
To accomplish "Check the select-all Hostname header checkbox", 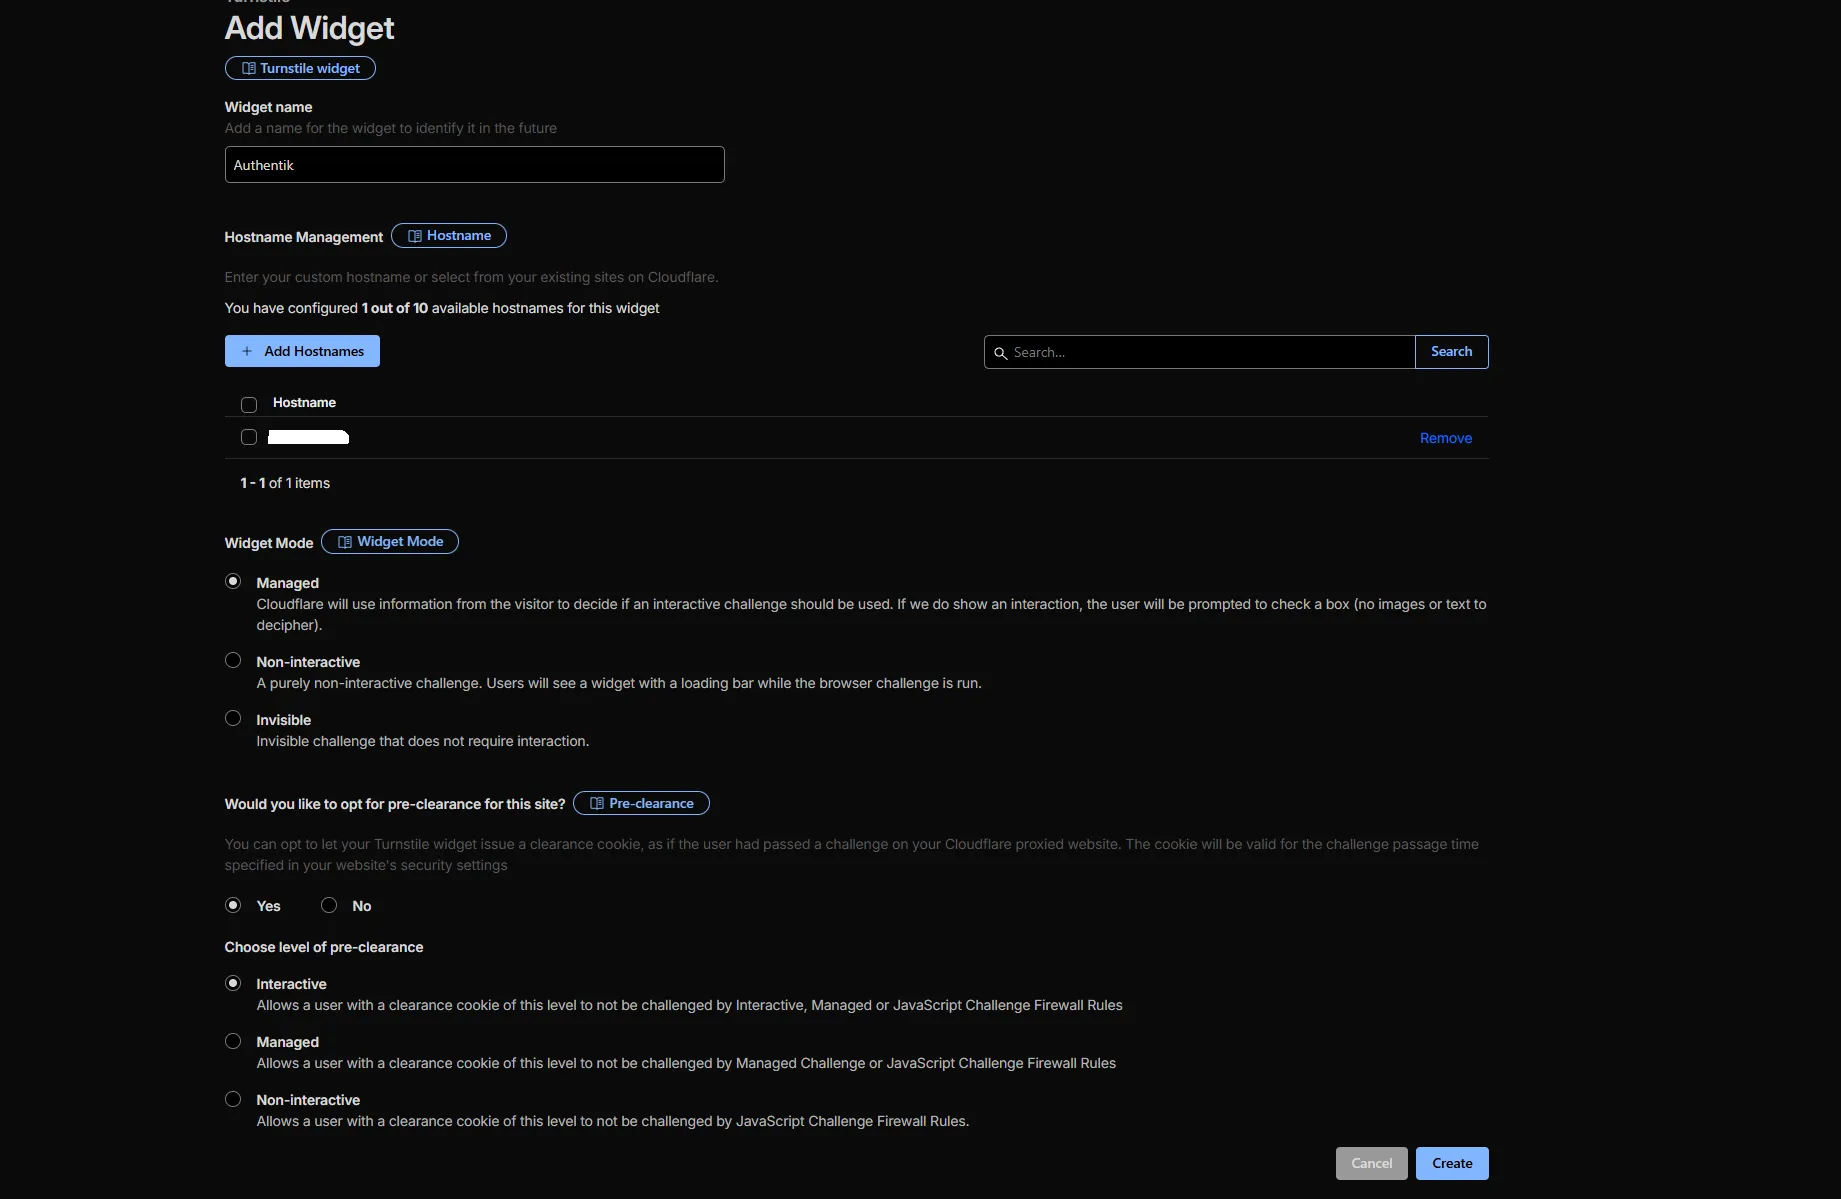I will pyautogui.click(x=249, y=405).
